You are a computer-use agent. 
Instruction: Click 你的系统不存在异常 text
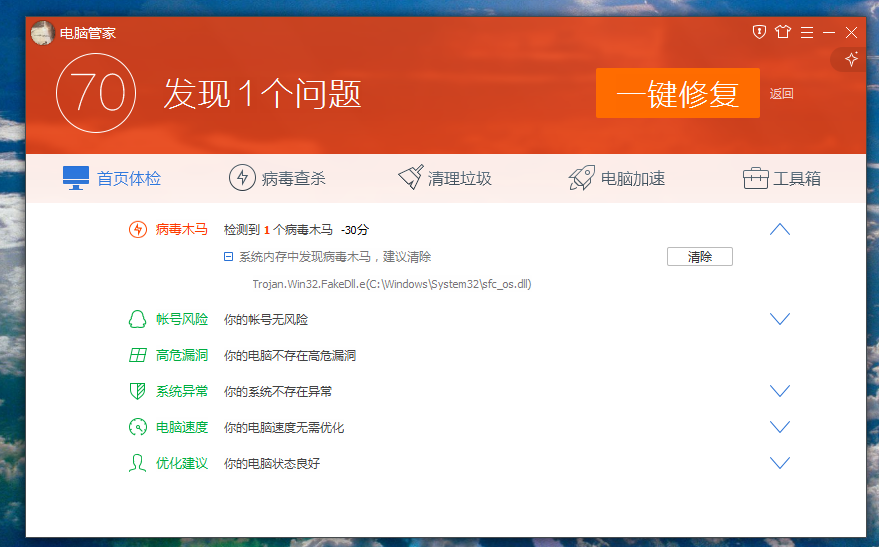[277, 391]
